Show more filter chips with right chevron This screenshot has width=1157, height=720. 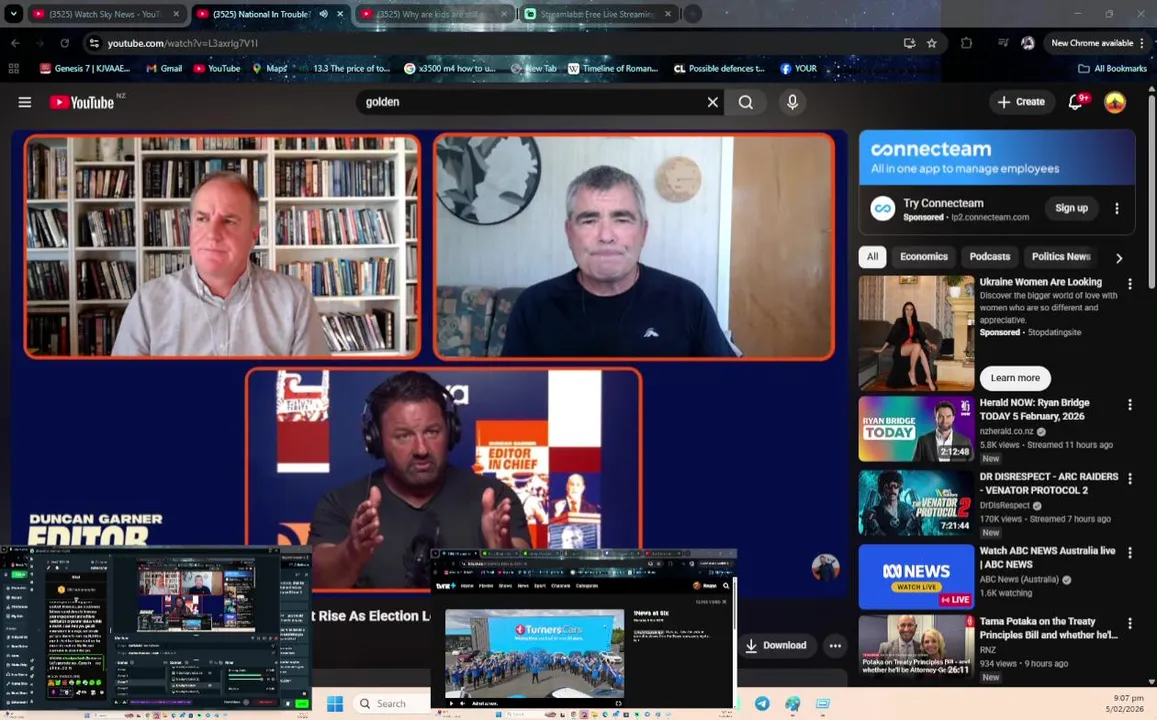click(x=1119, y=257)
